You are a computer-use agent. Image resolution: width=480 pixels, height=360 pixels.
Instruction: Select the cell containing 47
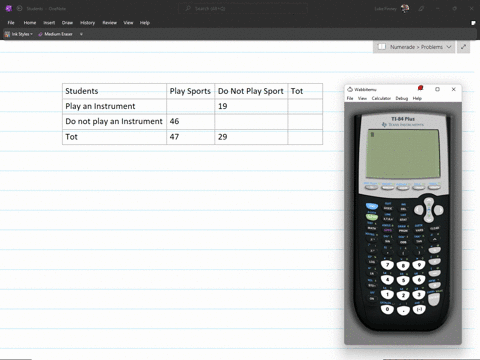point(190,137)
